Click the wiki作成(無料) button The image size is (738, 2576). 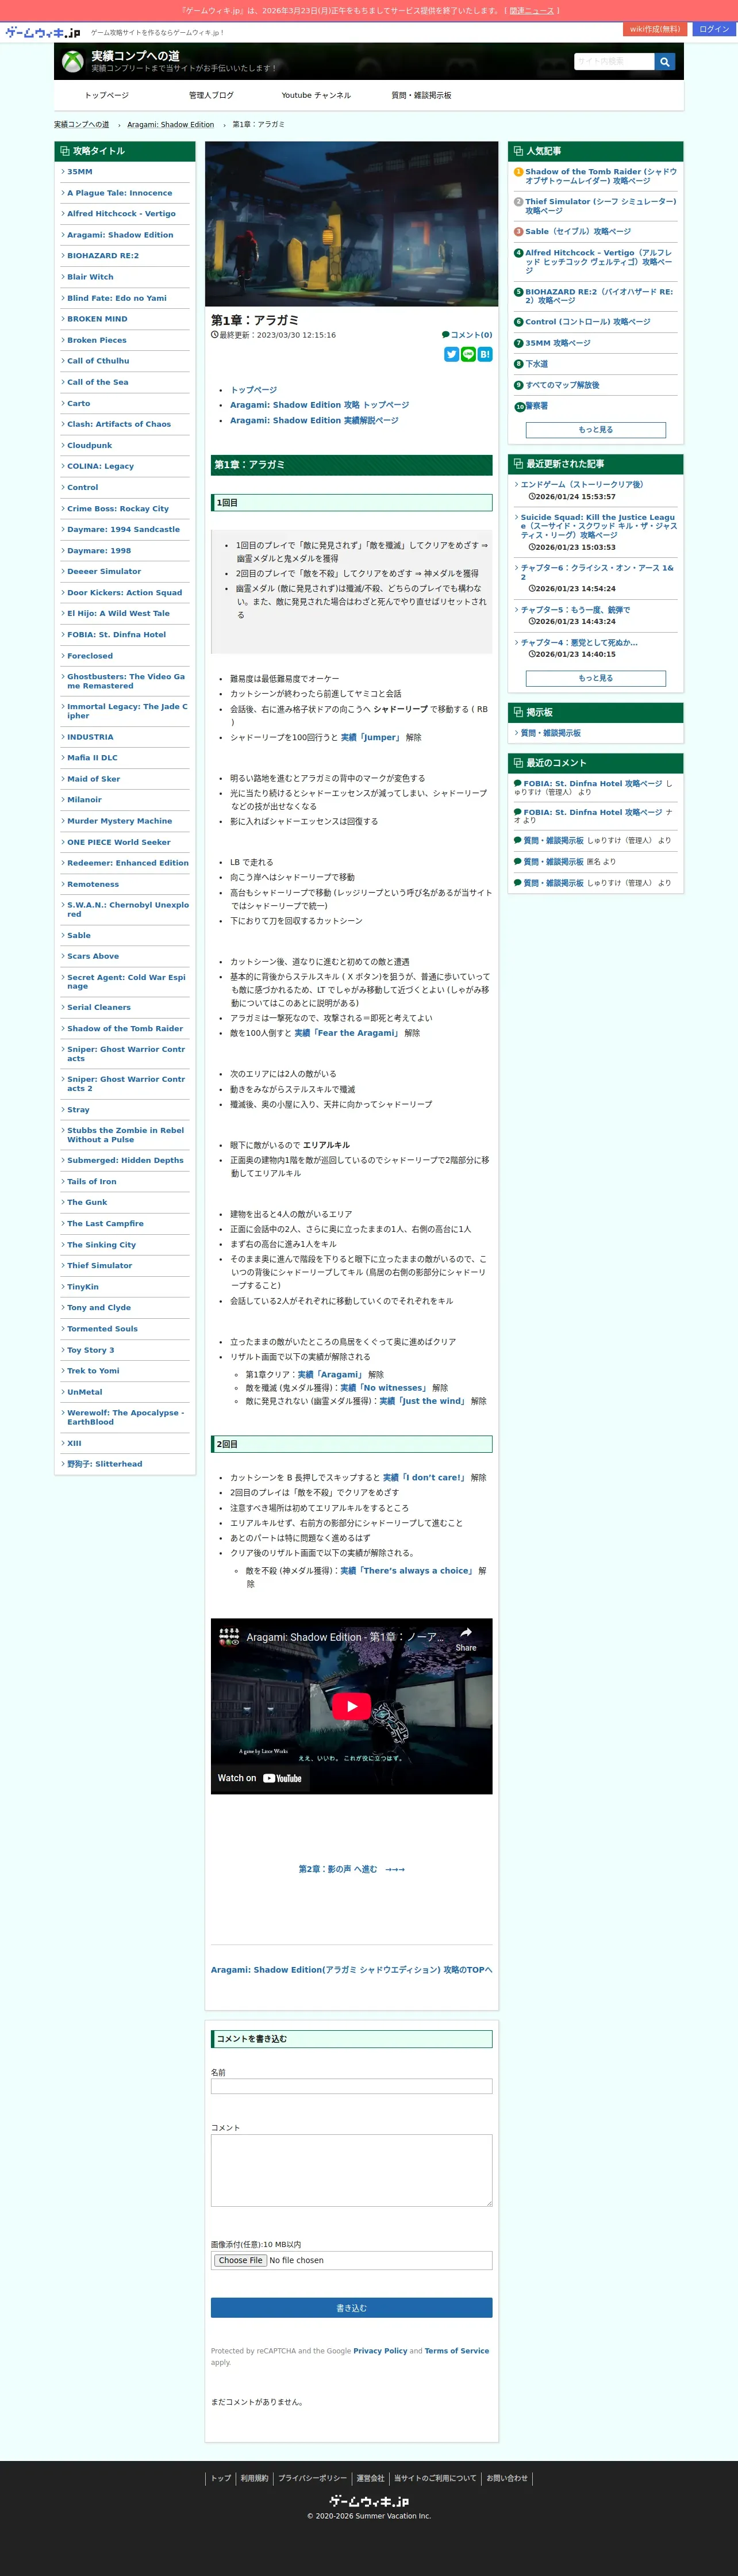point(655,29)
